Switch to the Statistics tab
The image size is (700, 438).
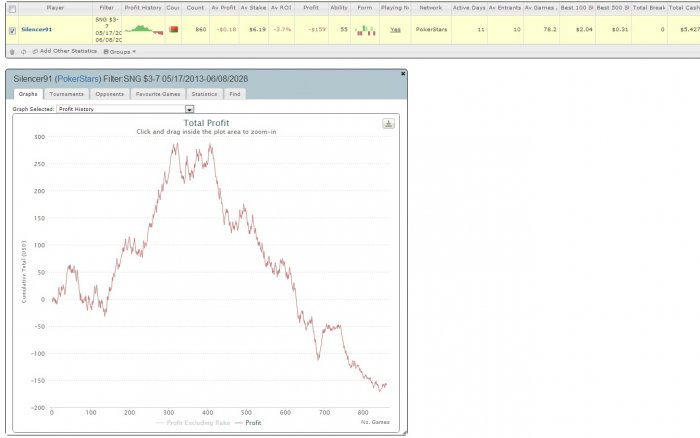coord(204,94)
